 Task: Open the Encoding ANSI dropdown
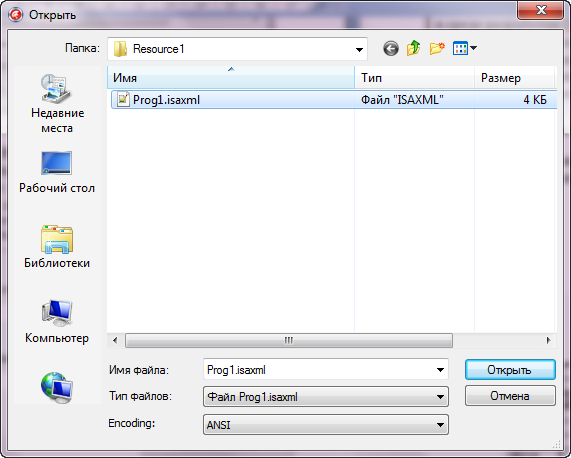326,425
